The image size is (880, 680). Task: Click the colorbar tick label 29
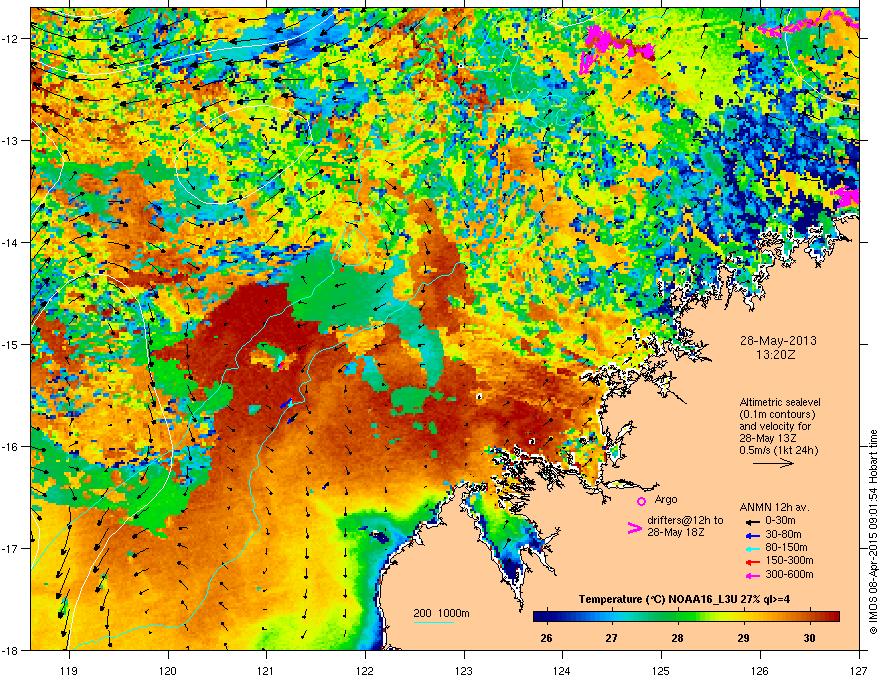(744, 638)
